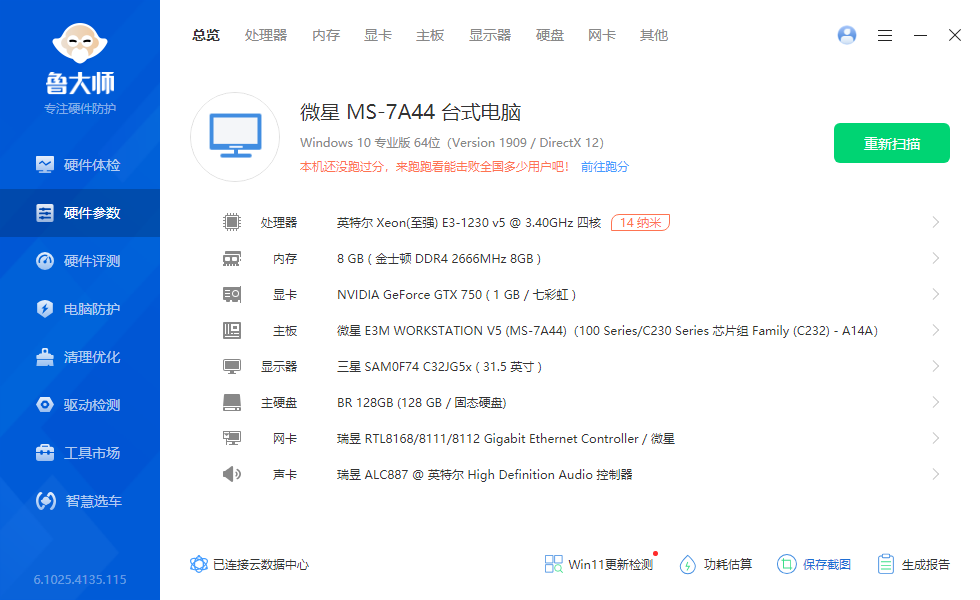Expand the 显卡 row chevron

[936, 294]
